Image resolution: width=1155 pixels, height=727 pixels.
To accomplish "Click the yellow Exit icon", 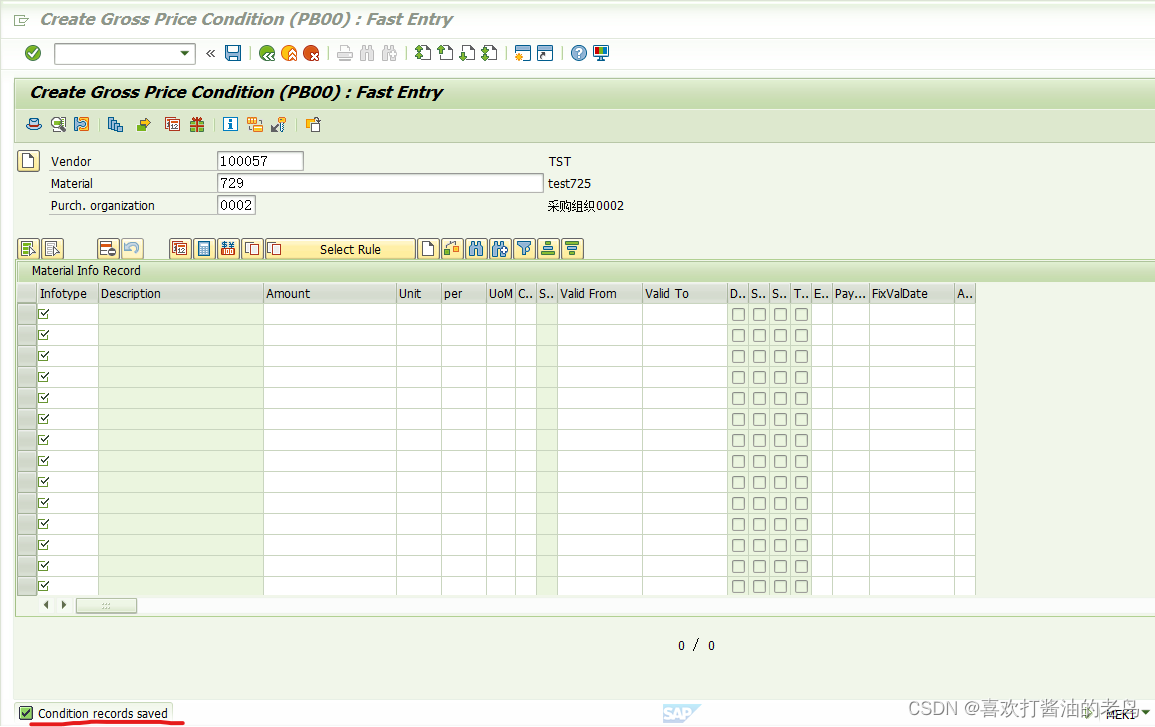I will [x=288, y=53].
